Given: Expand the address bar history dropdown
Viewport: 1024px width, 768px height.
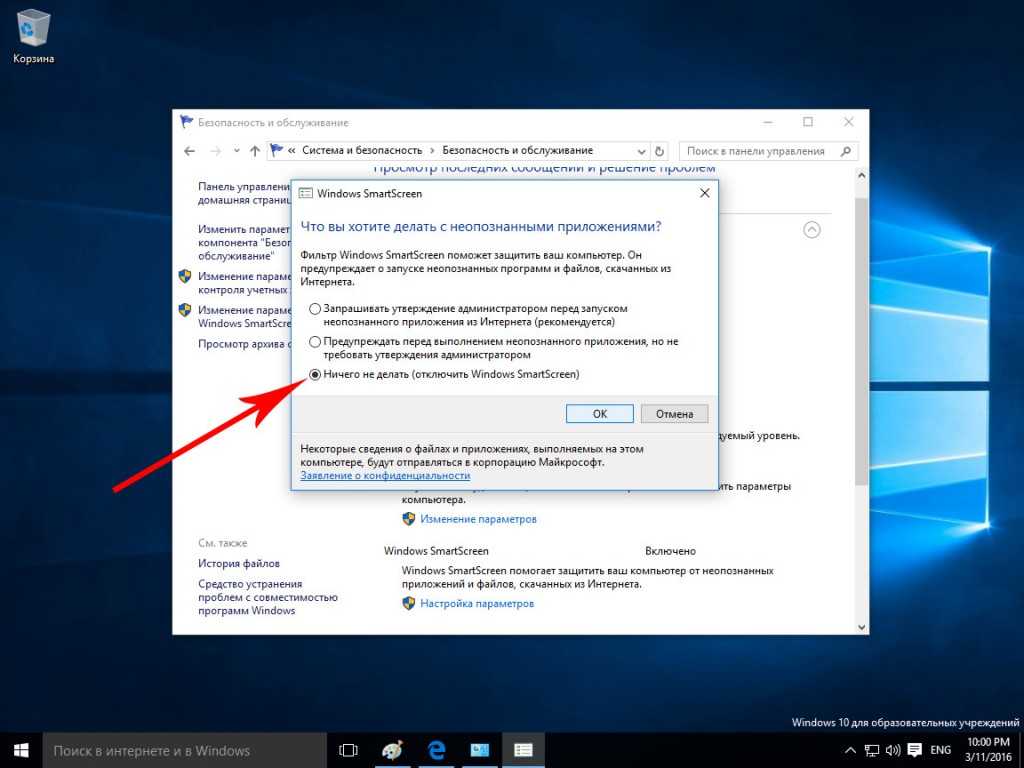Looking at the screenshot, I should (x=641, y=151).
